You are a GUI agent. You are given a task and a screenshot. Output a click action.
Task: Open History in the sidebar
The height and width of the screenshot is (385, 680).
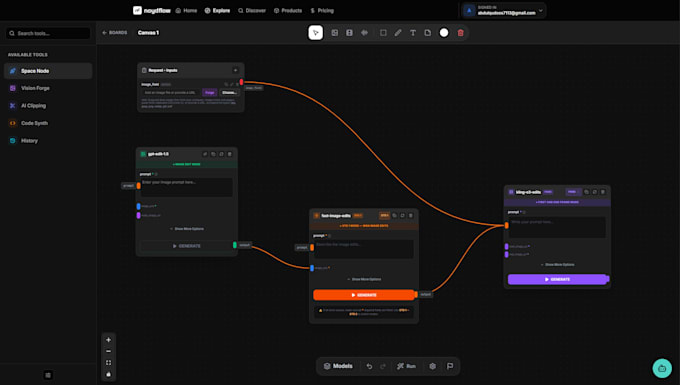[48, 140]
